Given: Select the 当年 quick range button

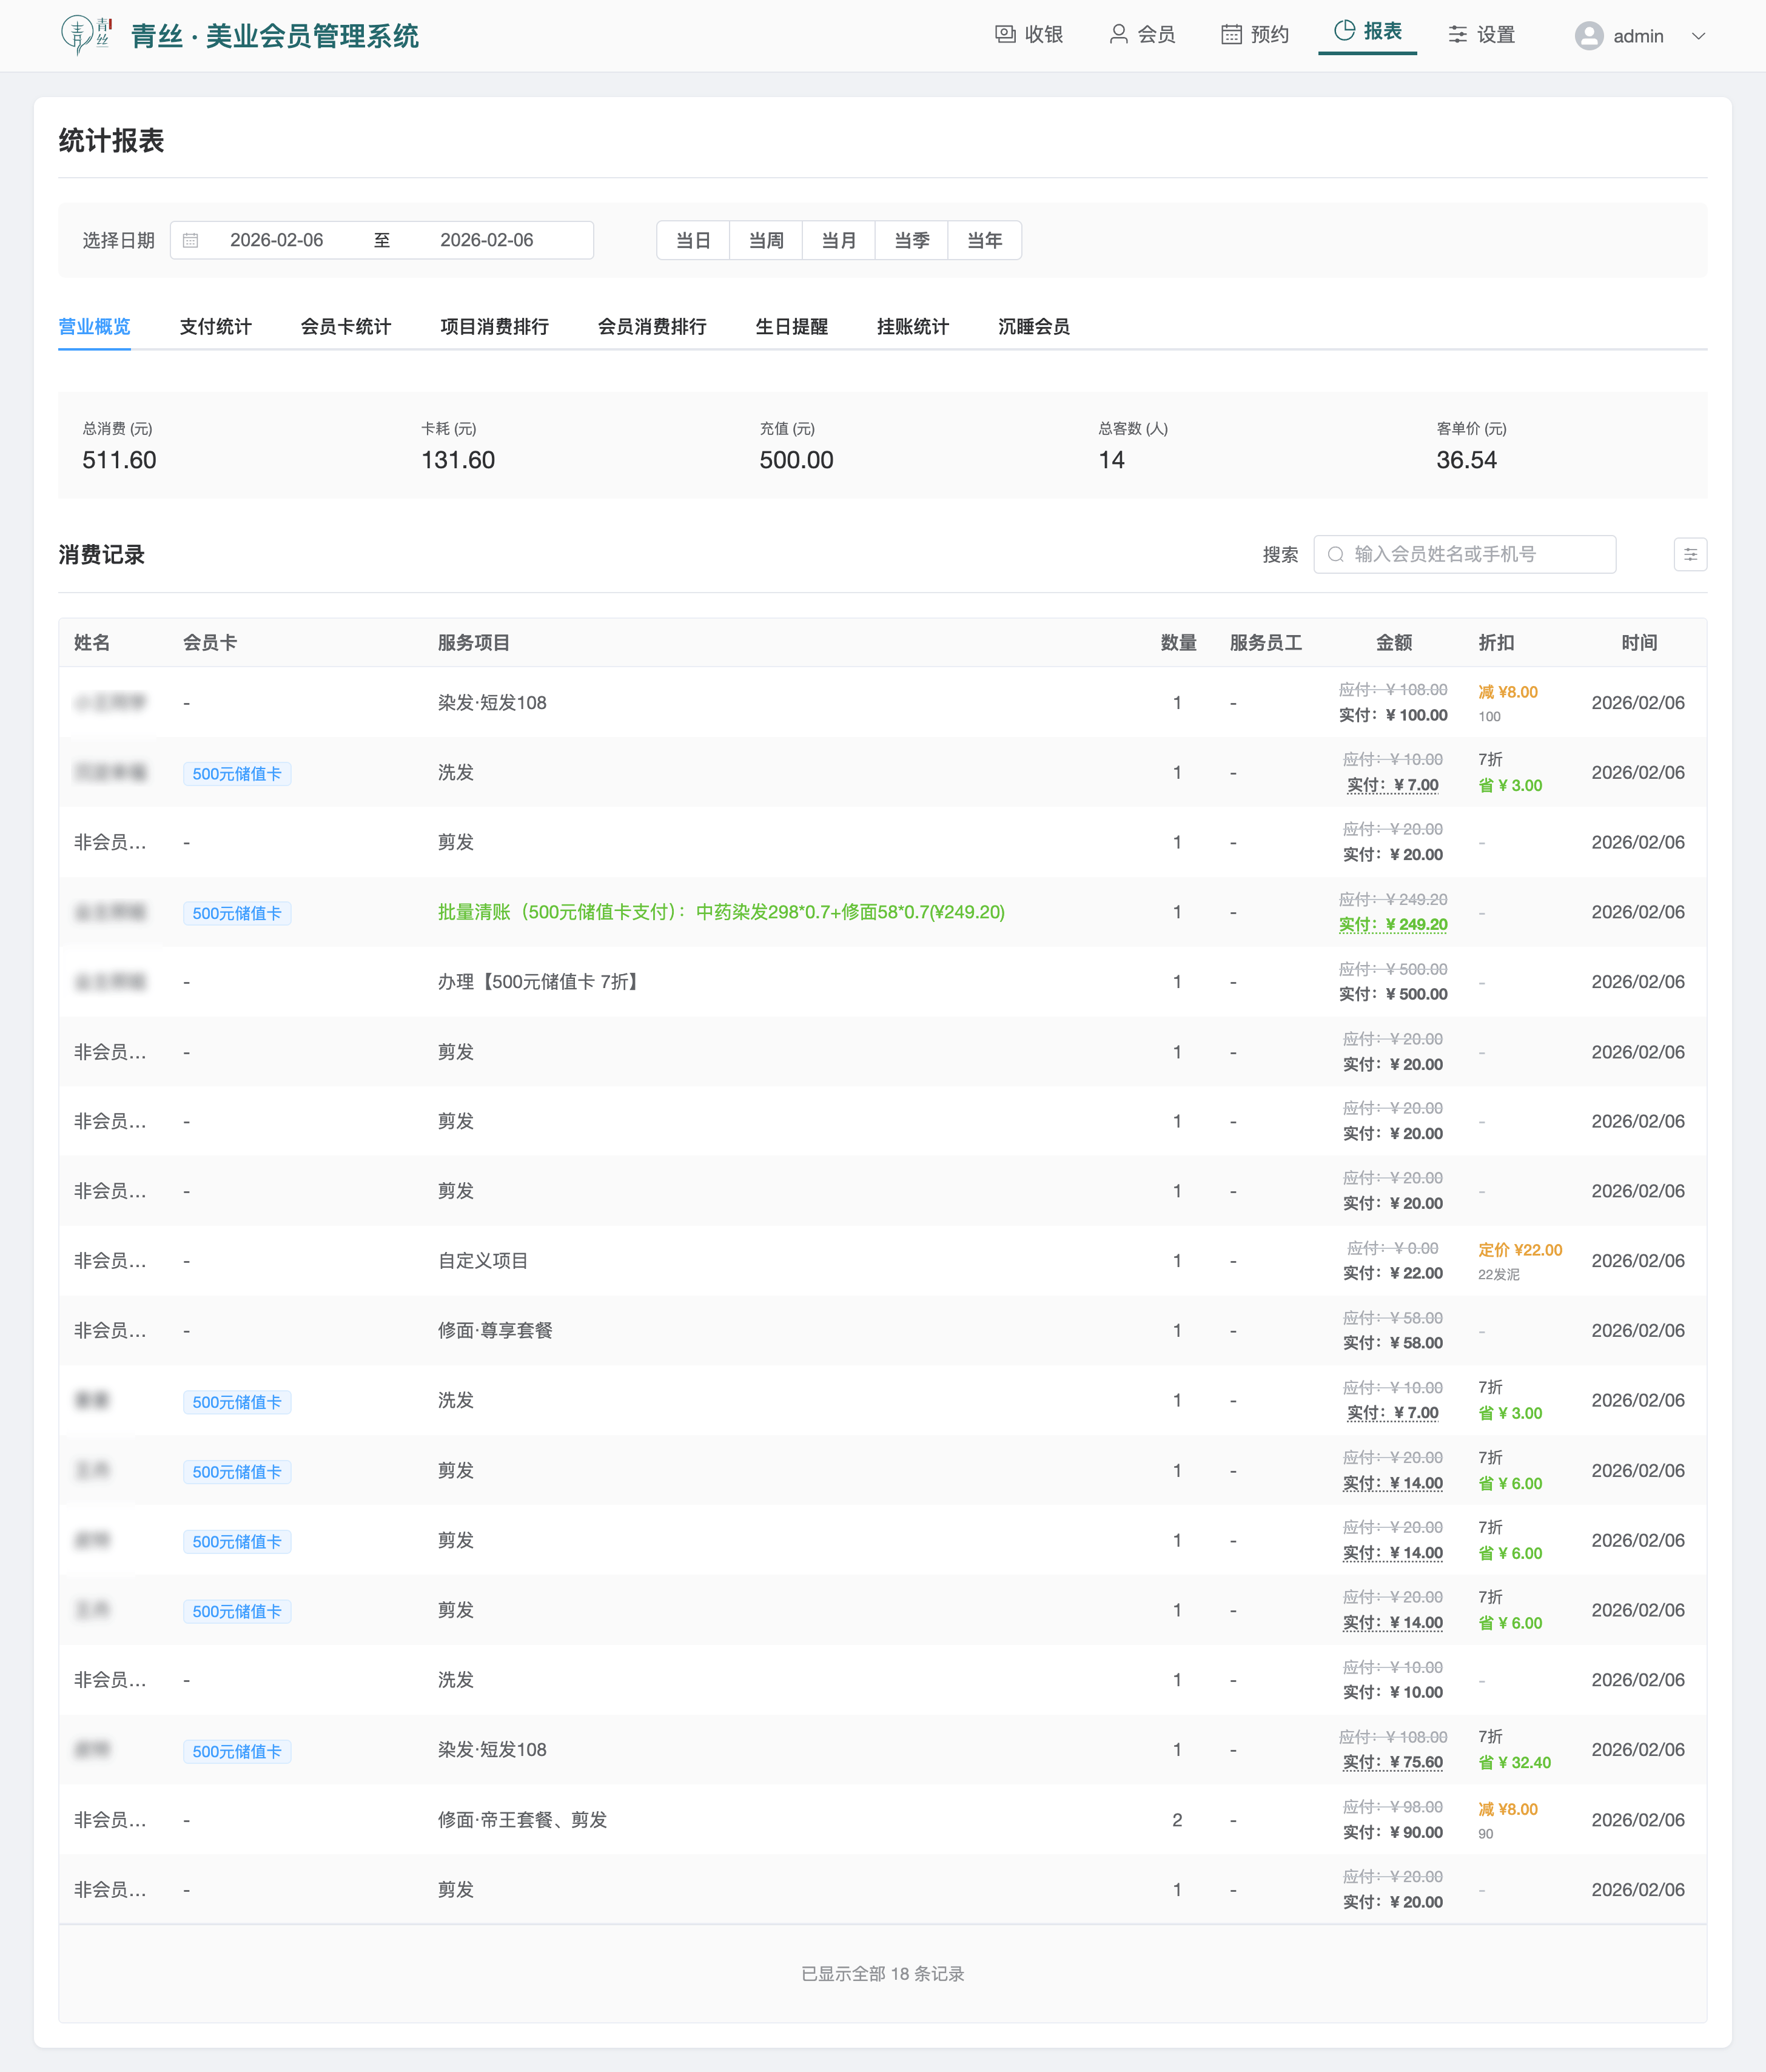Looking at the screenshot, I should click(985, 240).
